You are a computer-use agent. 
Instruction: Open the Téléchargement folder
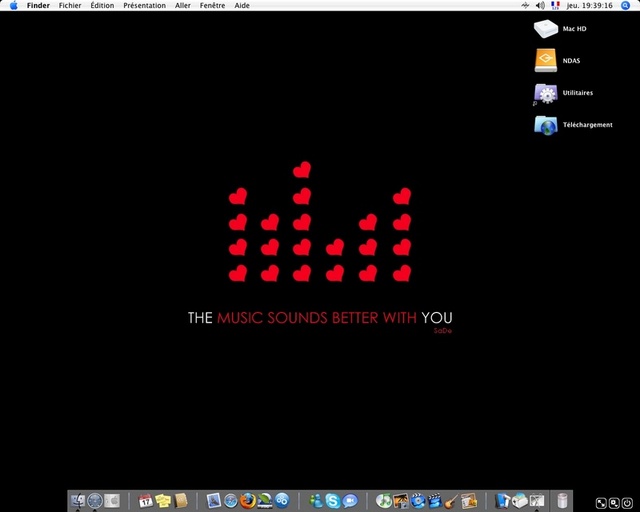coord(546,125)
